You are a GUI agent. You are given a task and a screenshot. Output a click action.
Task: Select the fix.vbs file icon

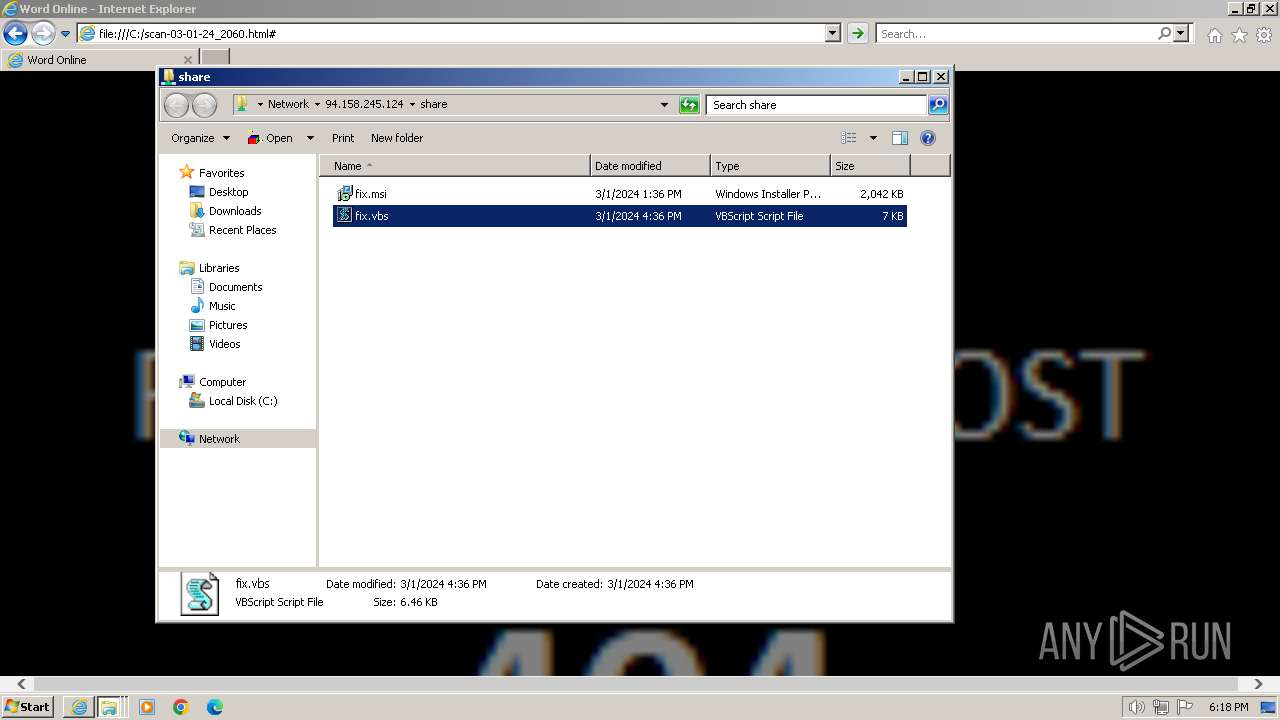coord(344,215)
